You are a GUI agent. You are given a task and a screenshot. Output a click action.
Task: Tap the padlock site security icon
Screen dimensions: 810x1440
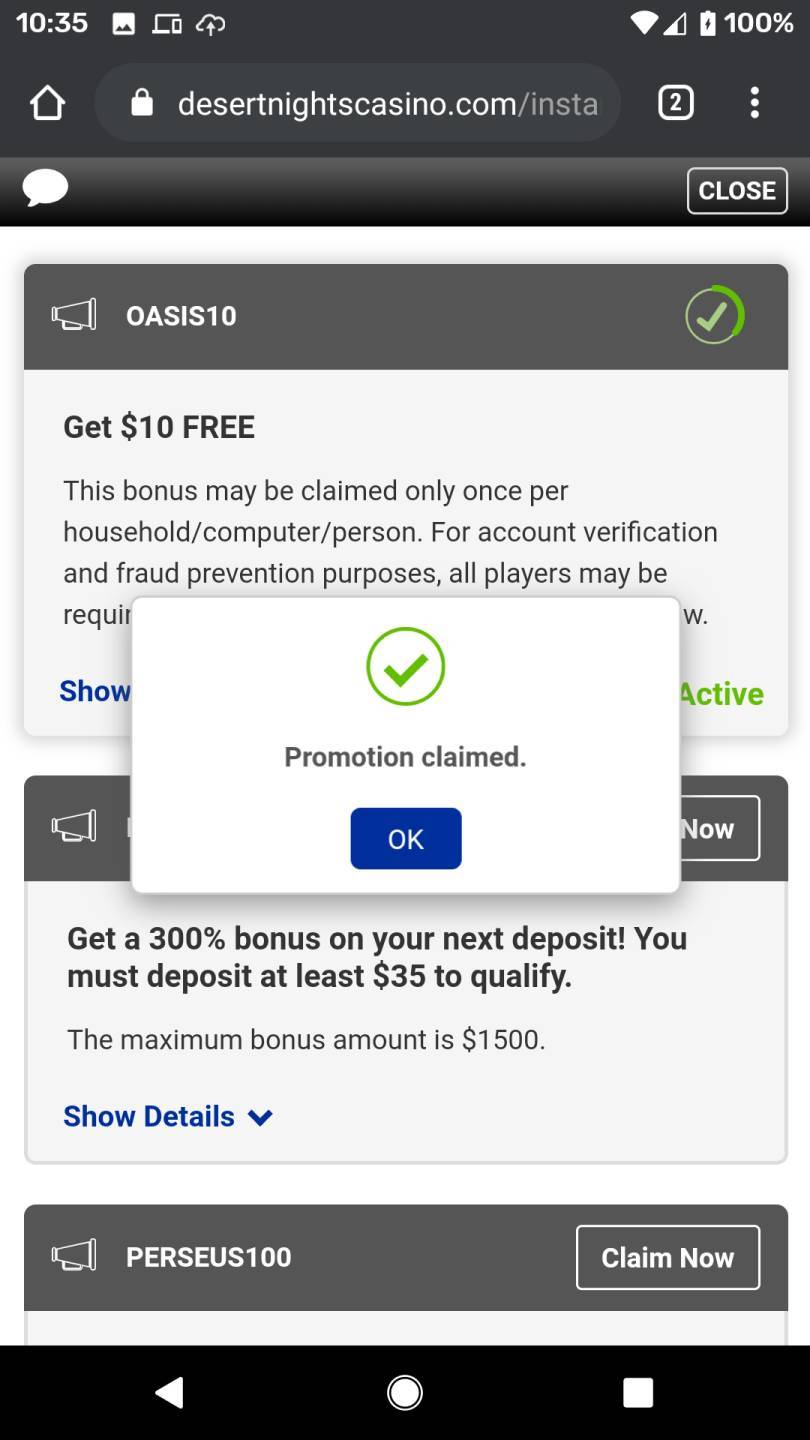click(142, 103)
